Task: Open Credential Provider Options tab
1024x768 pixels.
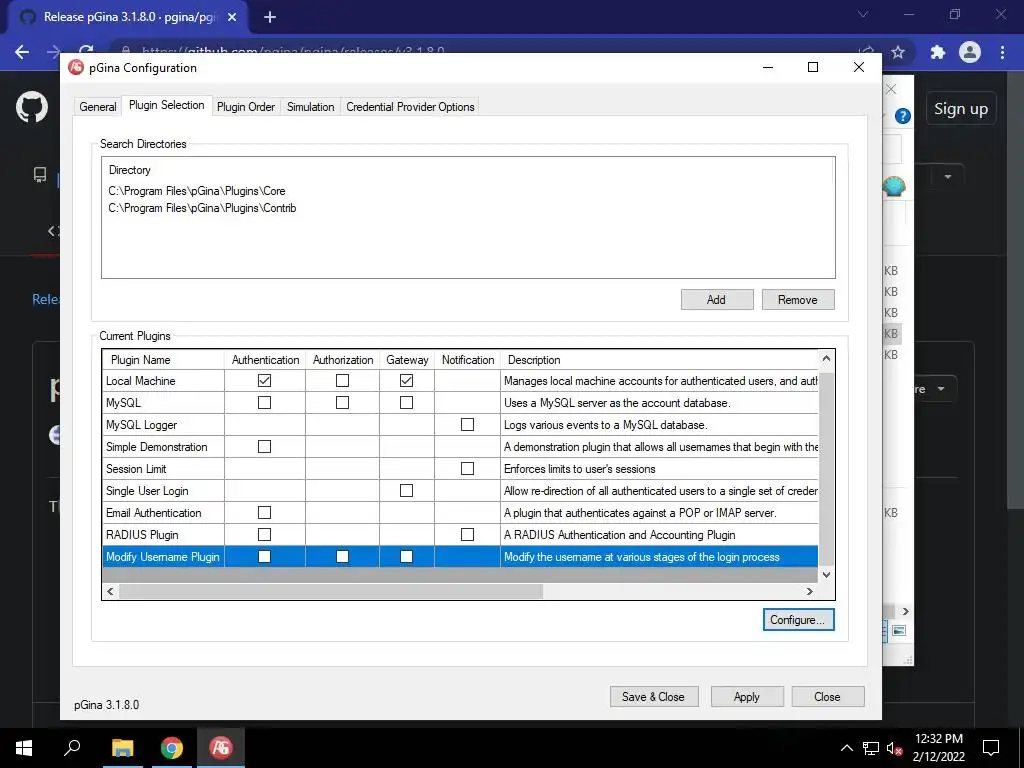Action: (410, 106)
